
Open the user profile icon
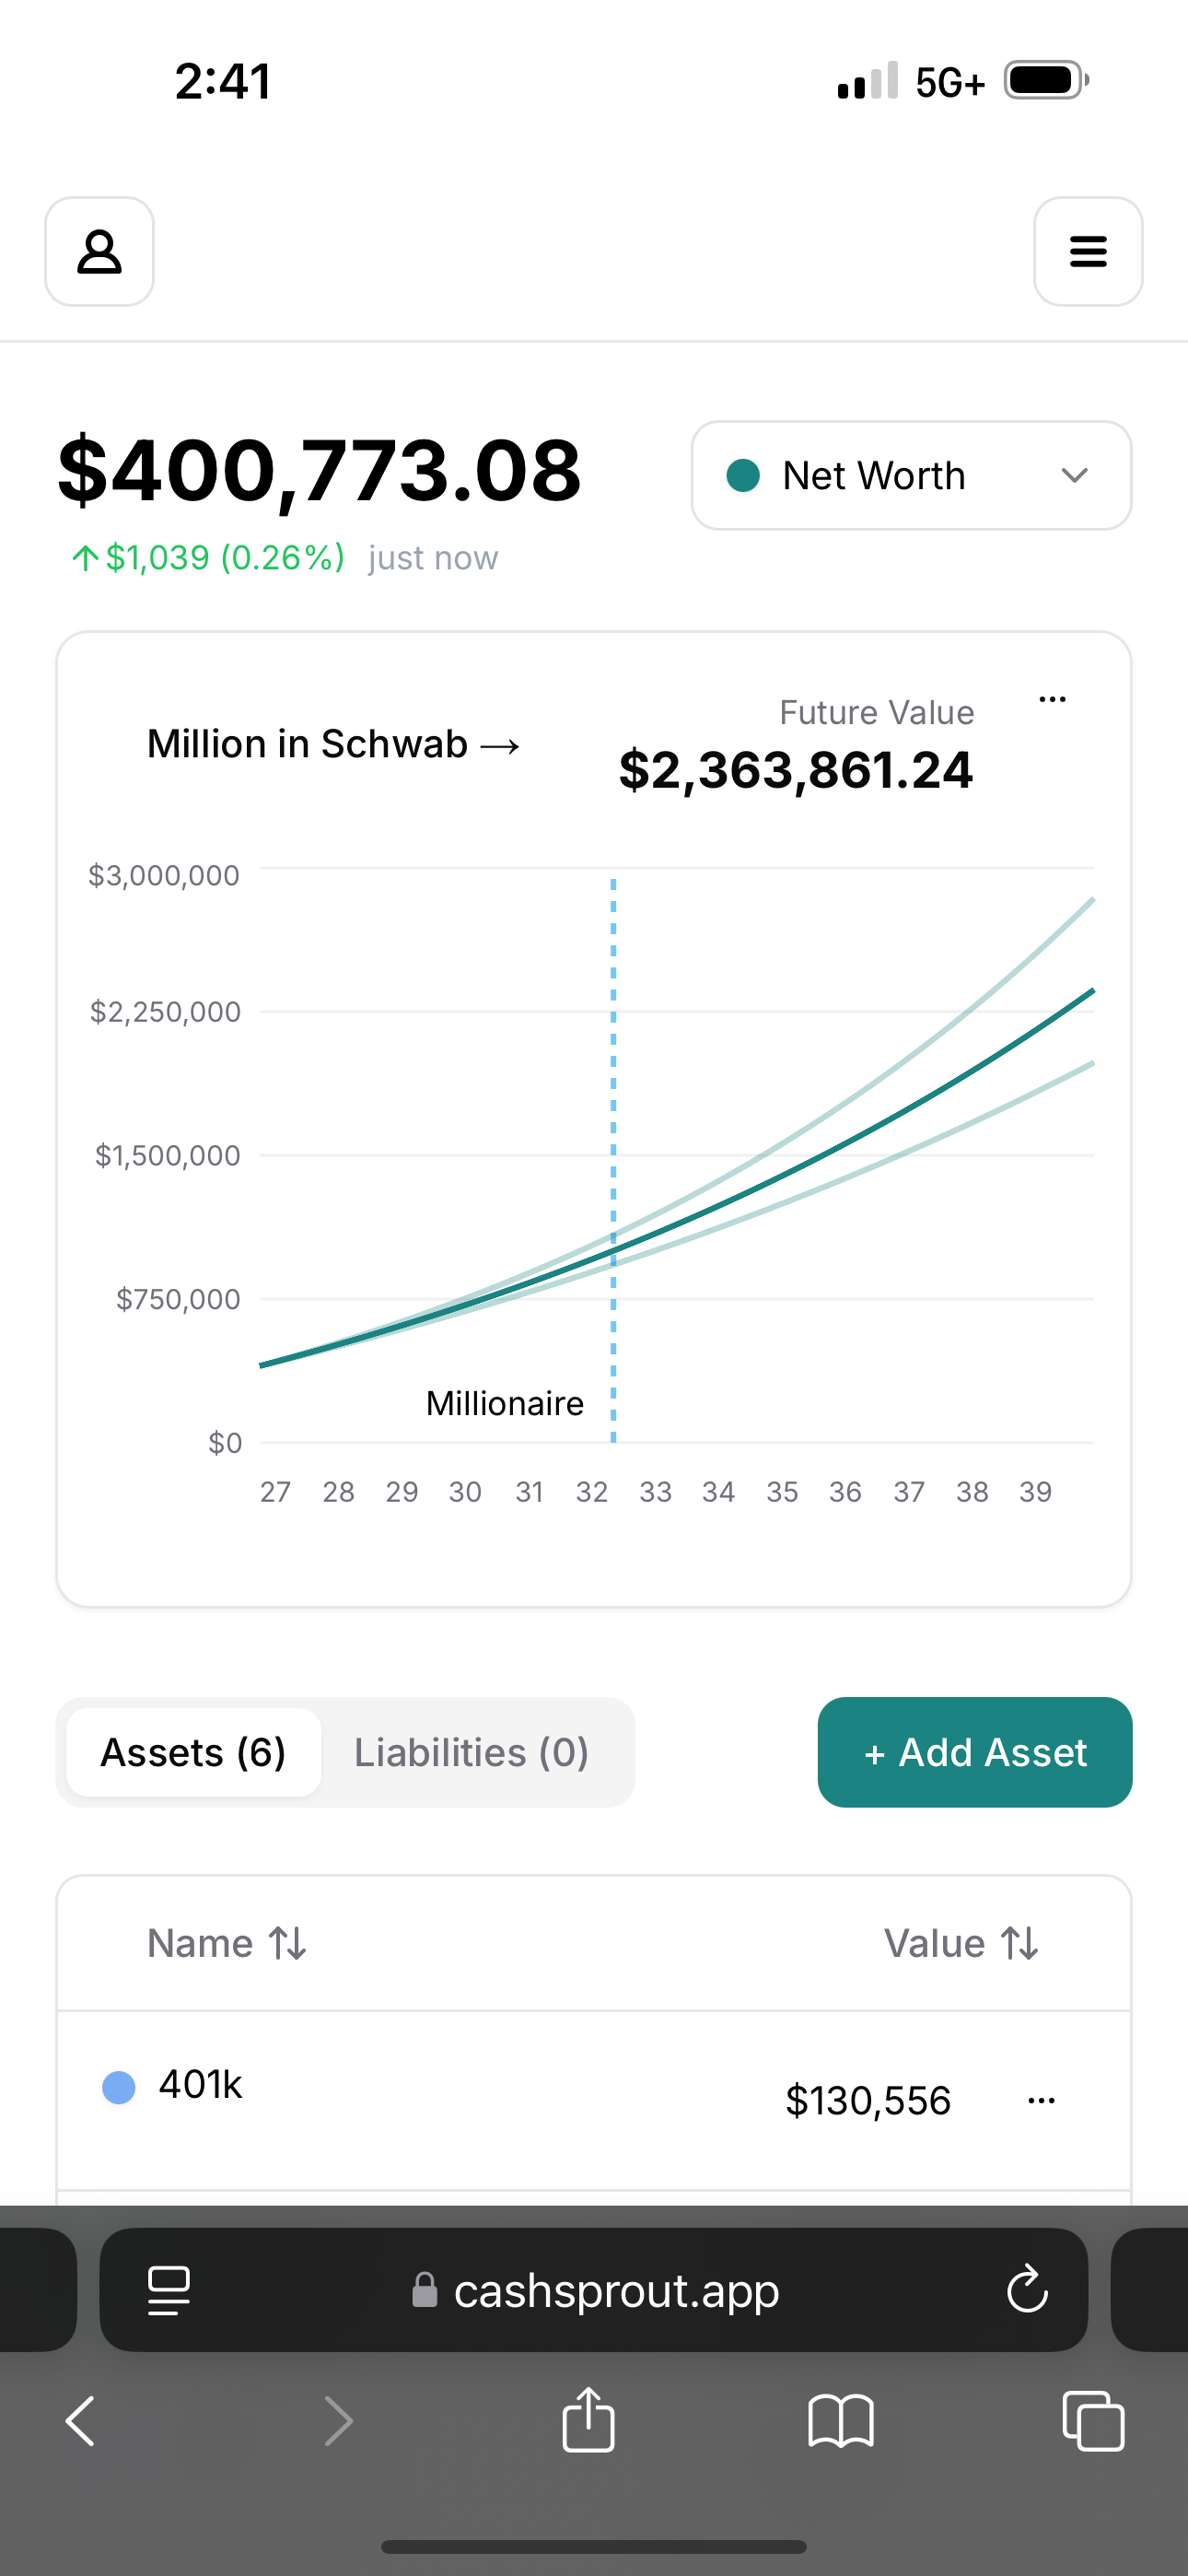99,251
